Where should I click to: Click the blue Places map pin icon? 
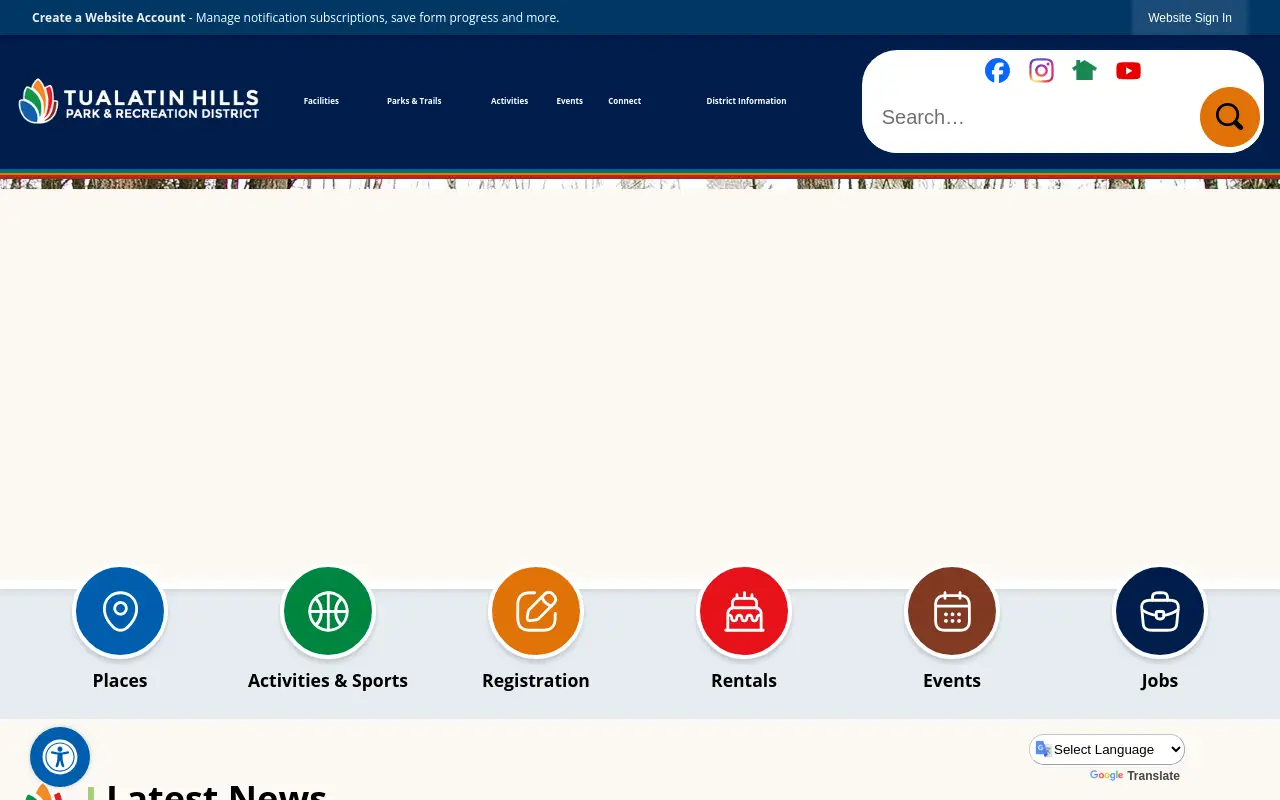pyautogui.click(x=120, y=611)
